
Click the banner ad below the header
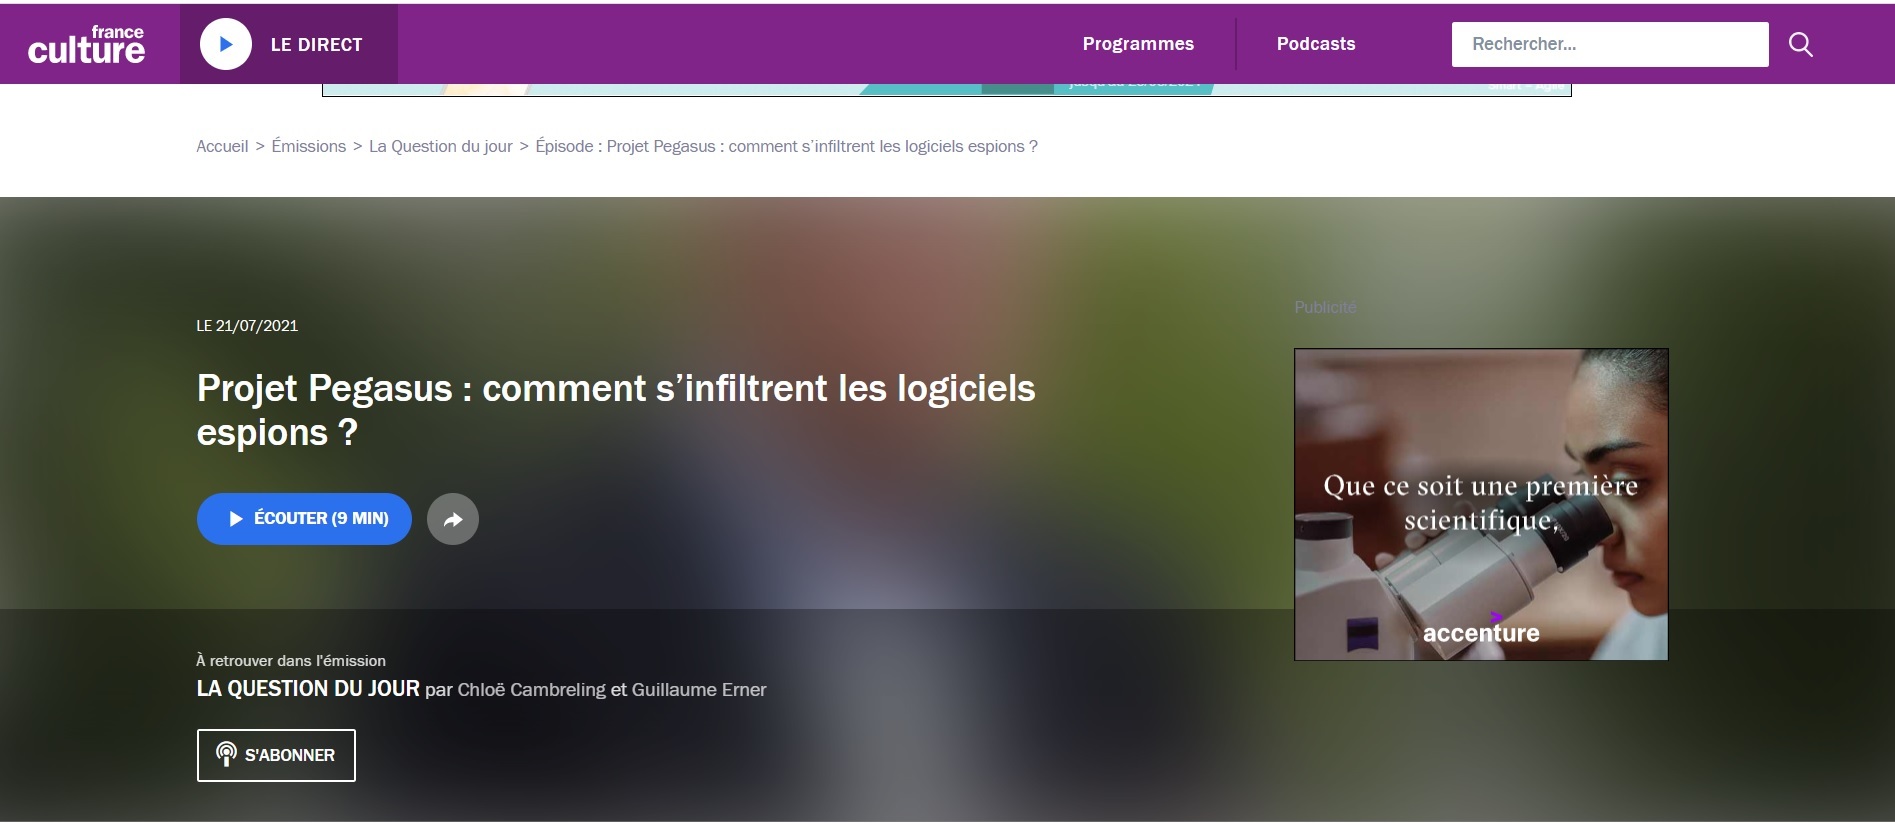[946, 90]
